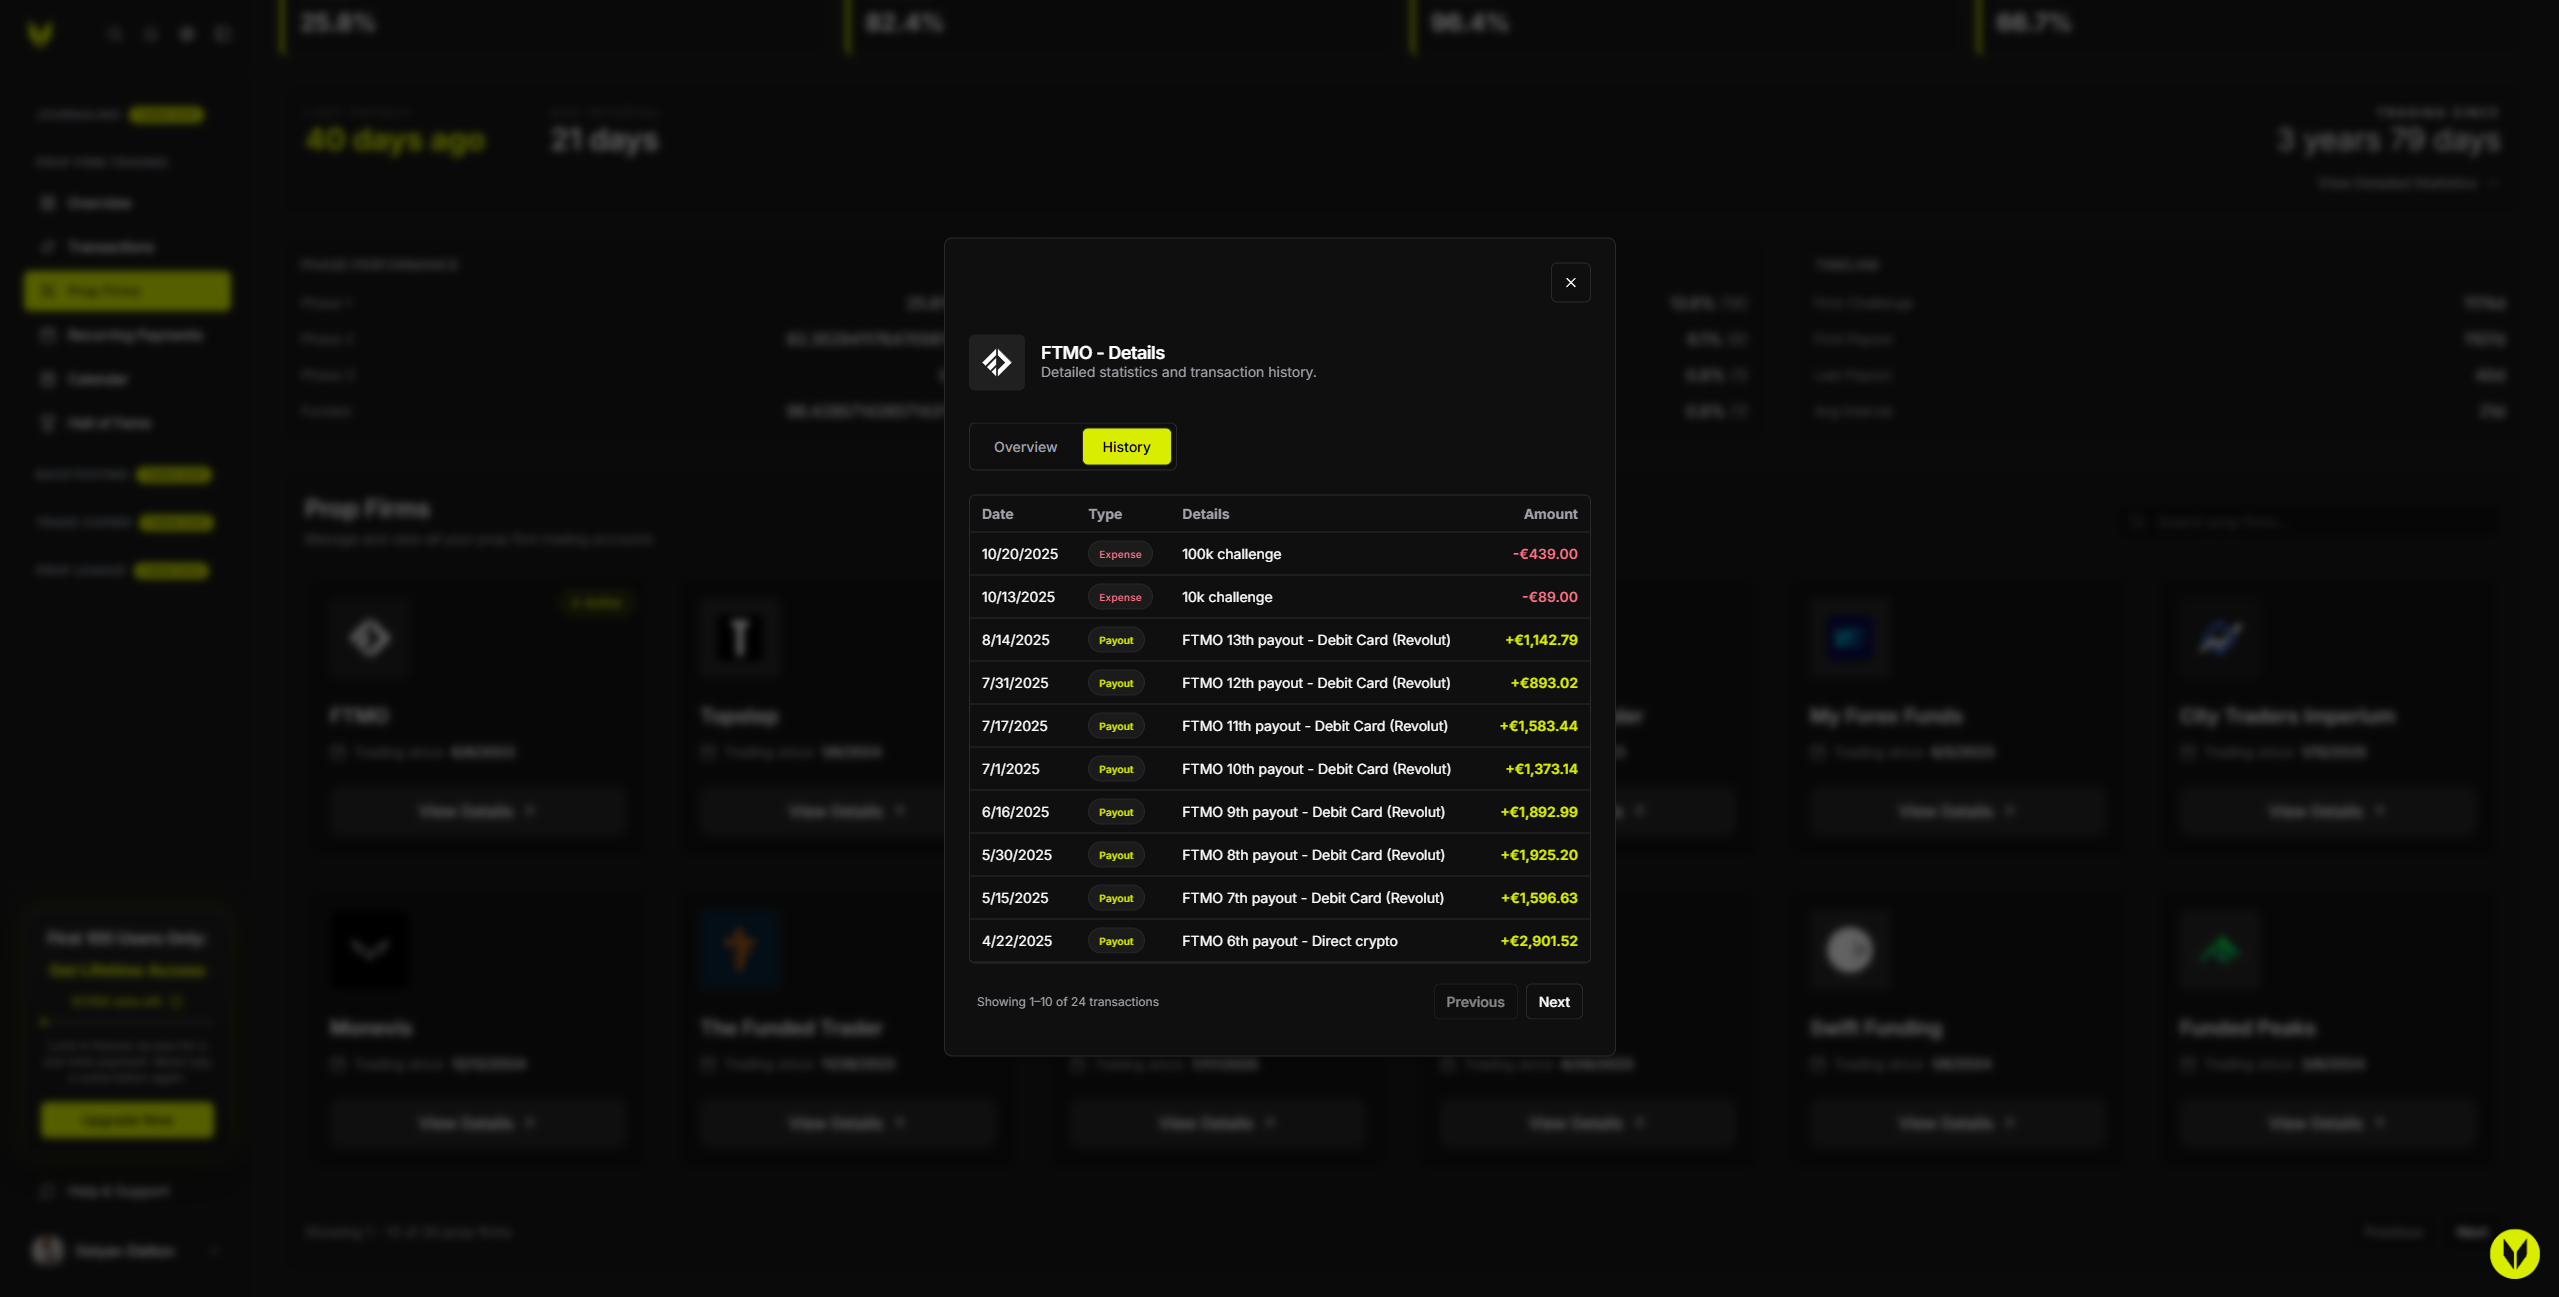Click the +€1,373.14 amount
This screenshot has width=2559, height=1297.
click(x=1541, y=769)
